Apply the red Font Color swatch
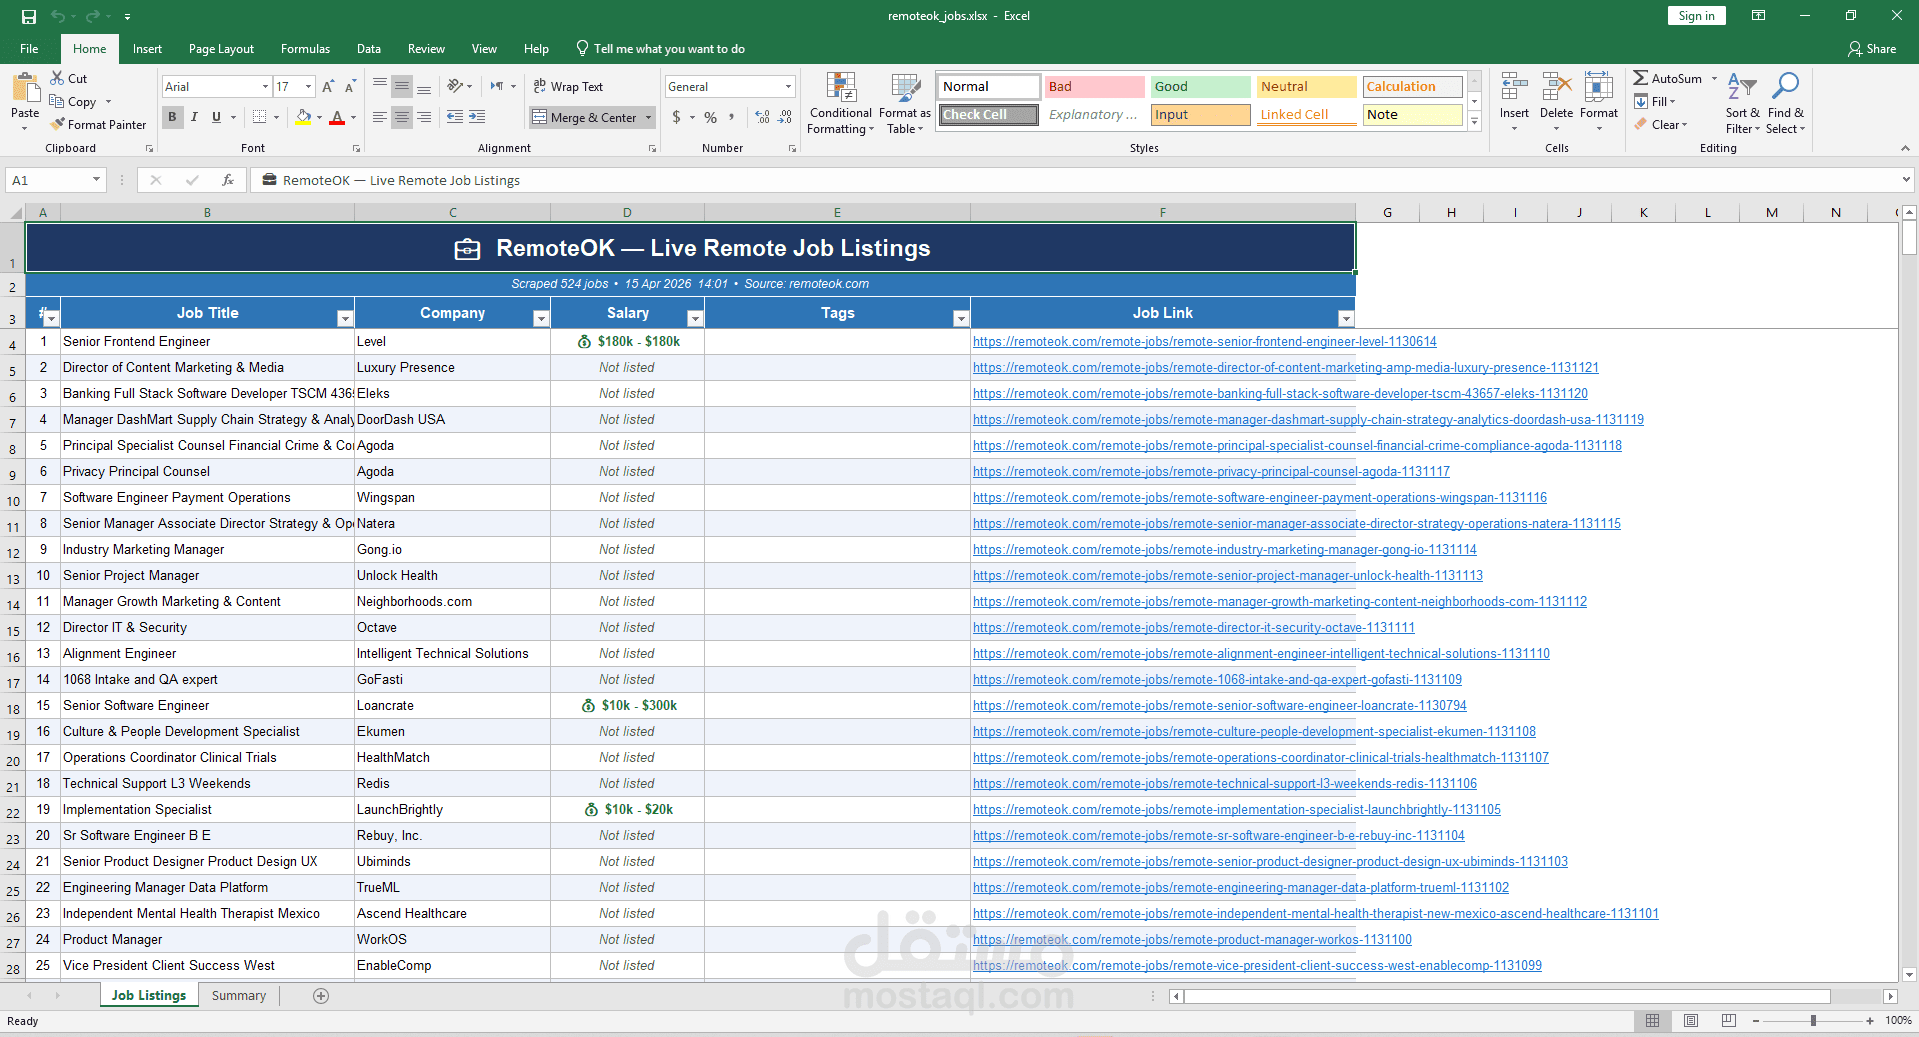This screenshot has width=1919, height=1037. coord(337,117)
